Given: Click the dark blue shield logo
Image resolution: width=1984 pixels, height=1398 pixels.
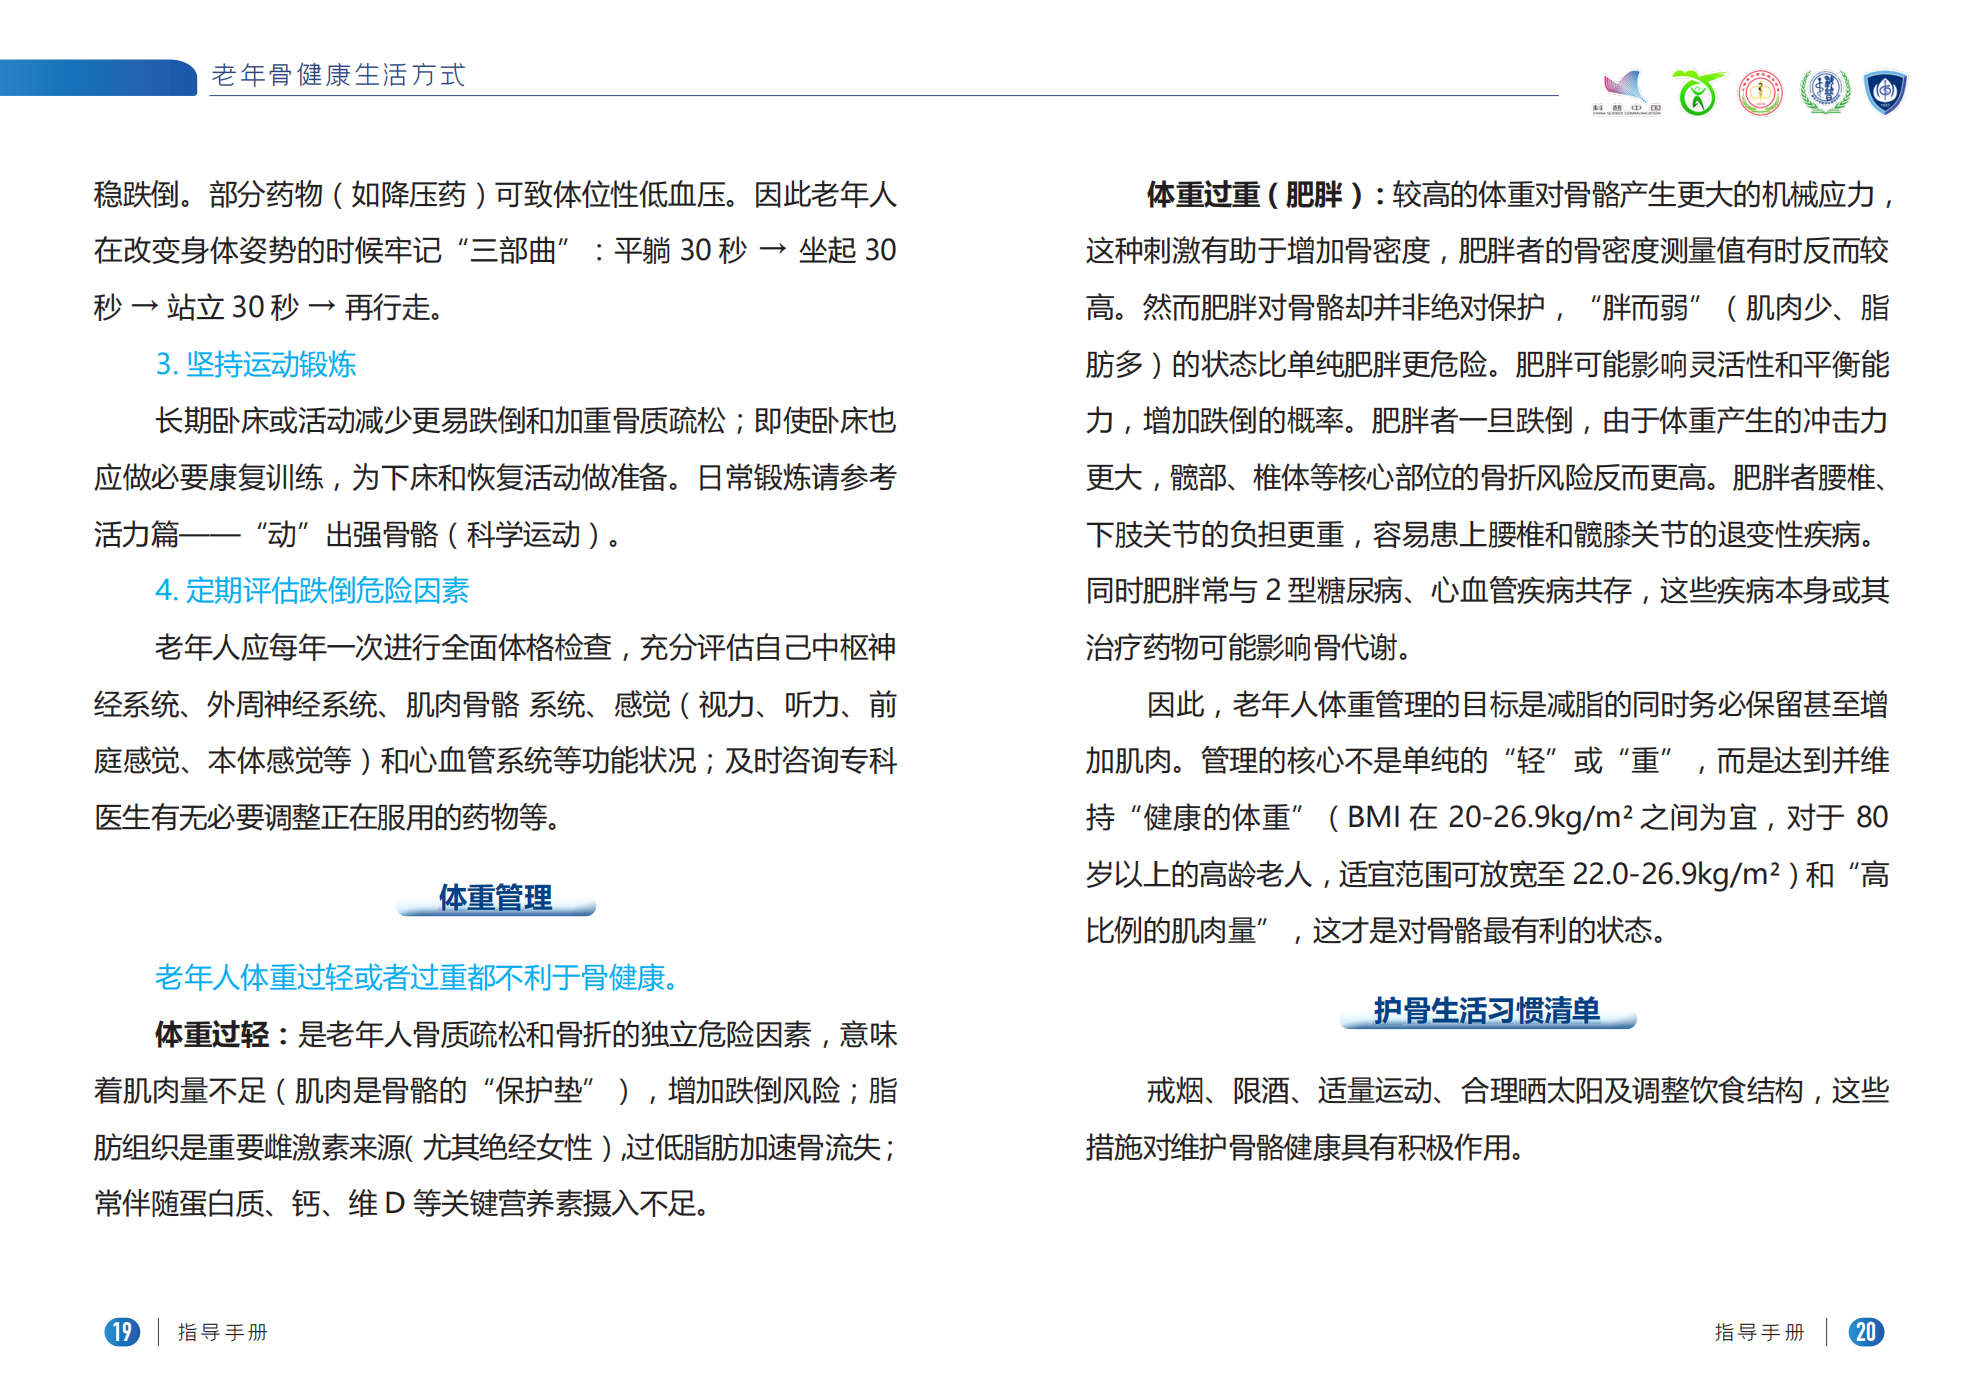Looking at the screenshot, I should pyautogui.click(x=1885, y=92).
